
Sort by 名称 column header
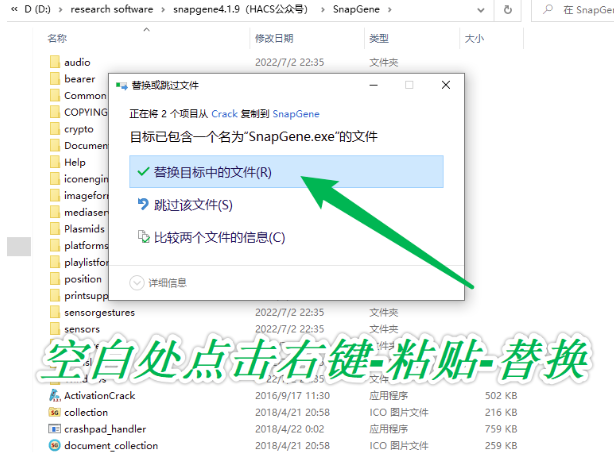tap(57, 38)
